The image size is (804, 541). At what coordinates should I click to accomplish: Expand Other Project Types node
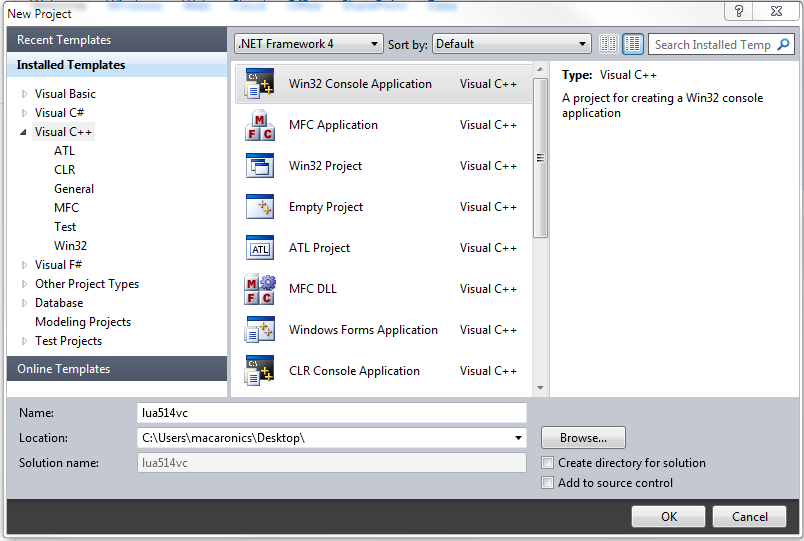pos(24,284)
